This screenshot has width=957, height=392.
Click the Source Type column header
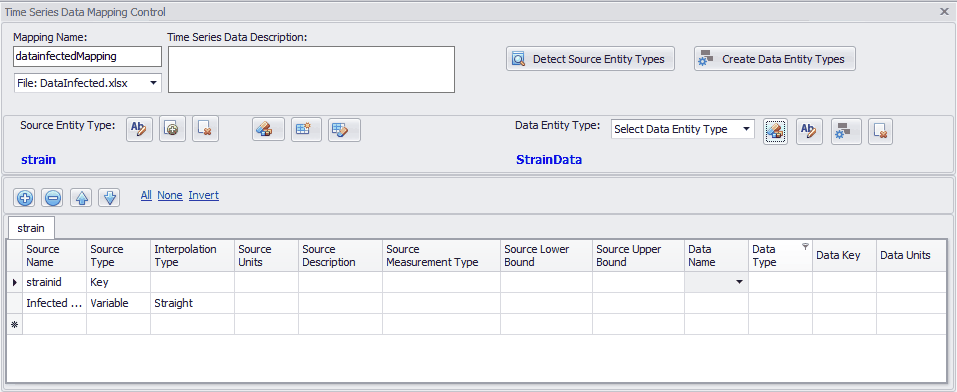[x=118, y=256]
